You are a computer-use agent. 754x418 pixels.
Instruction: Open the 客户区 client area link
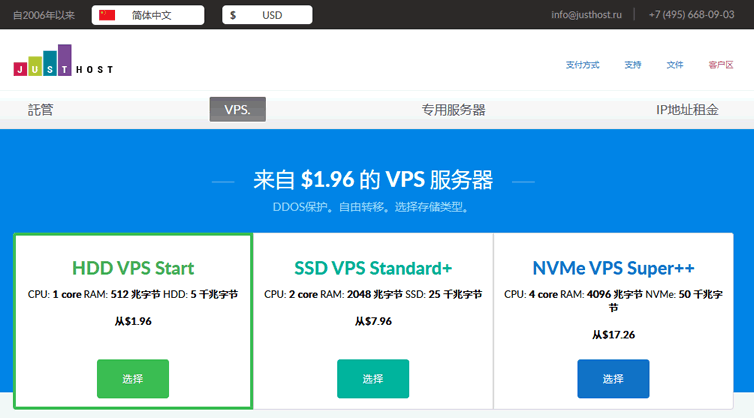point(721,64)
